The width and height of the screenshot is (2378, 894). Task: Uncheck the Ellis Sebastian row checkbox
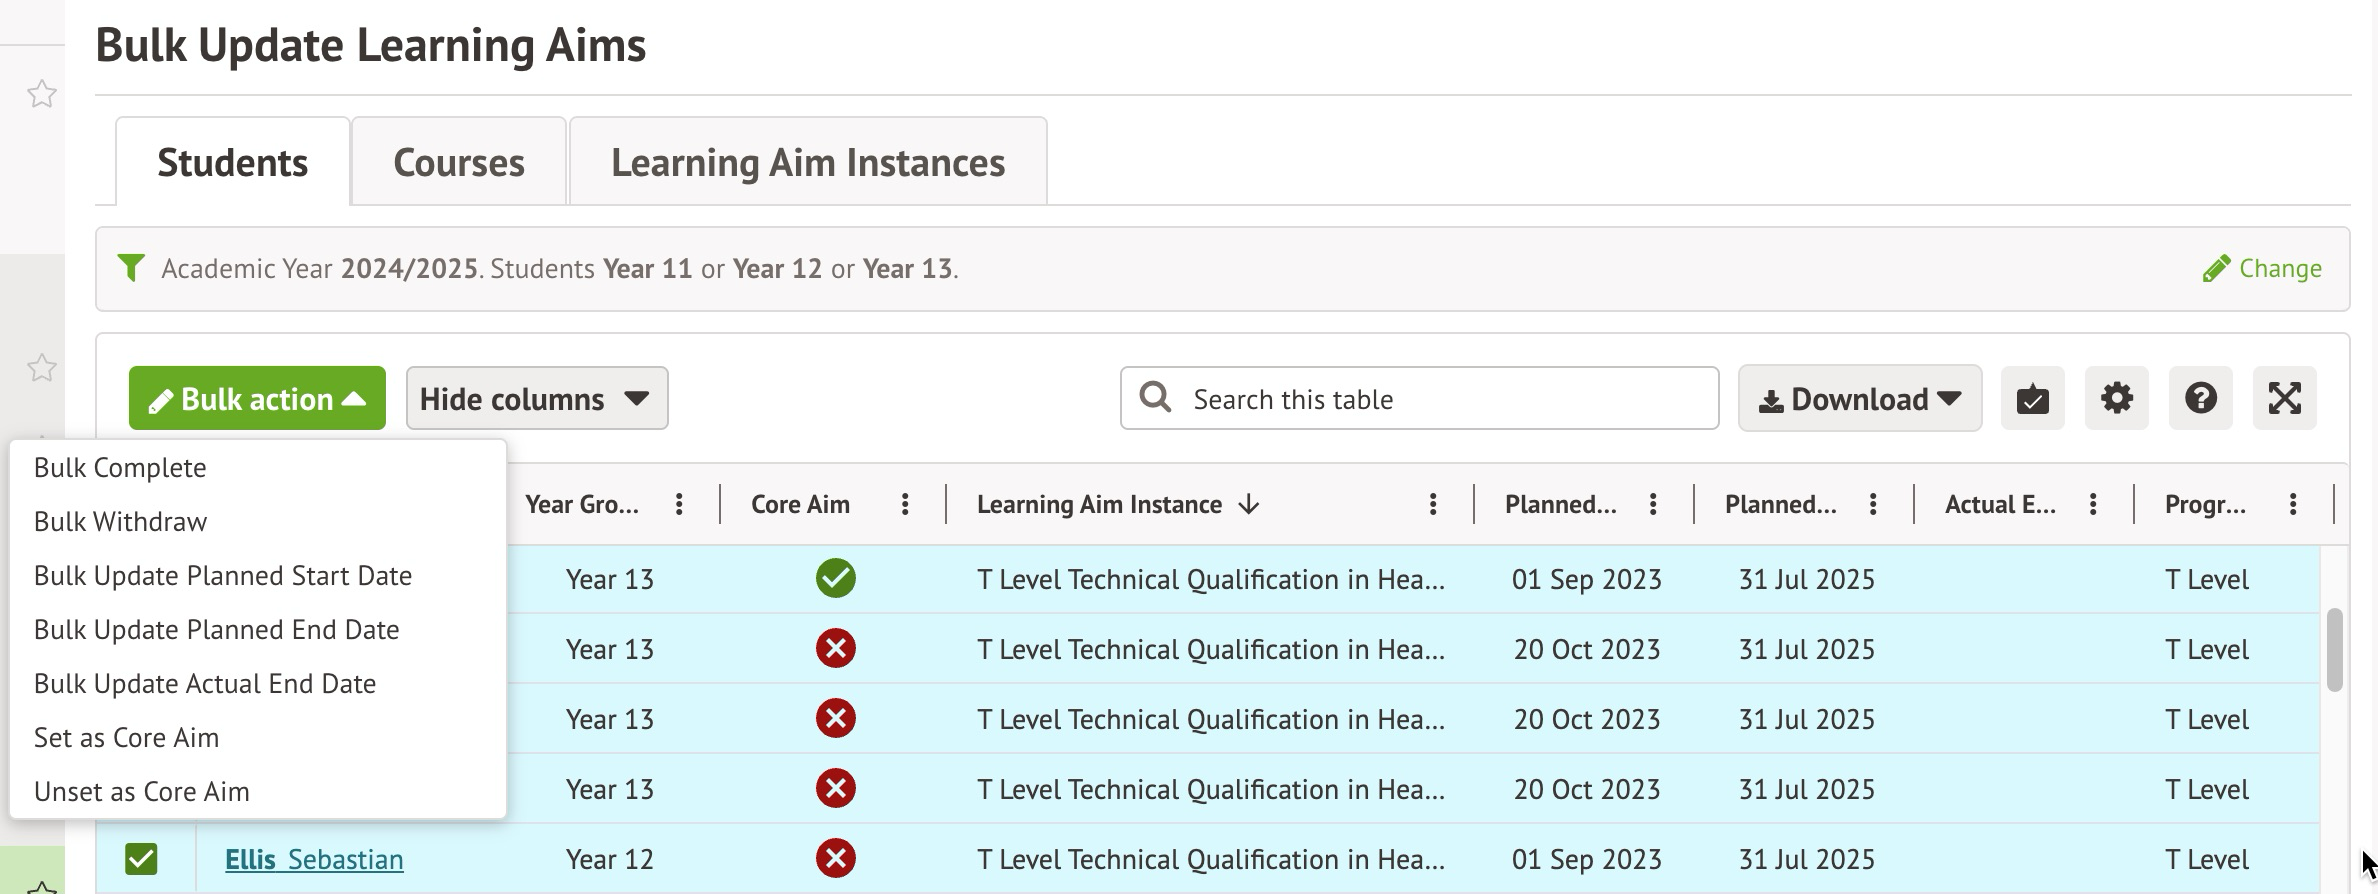click(x=141, y=859)
